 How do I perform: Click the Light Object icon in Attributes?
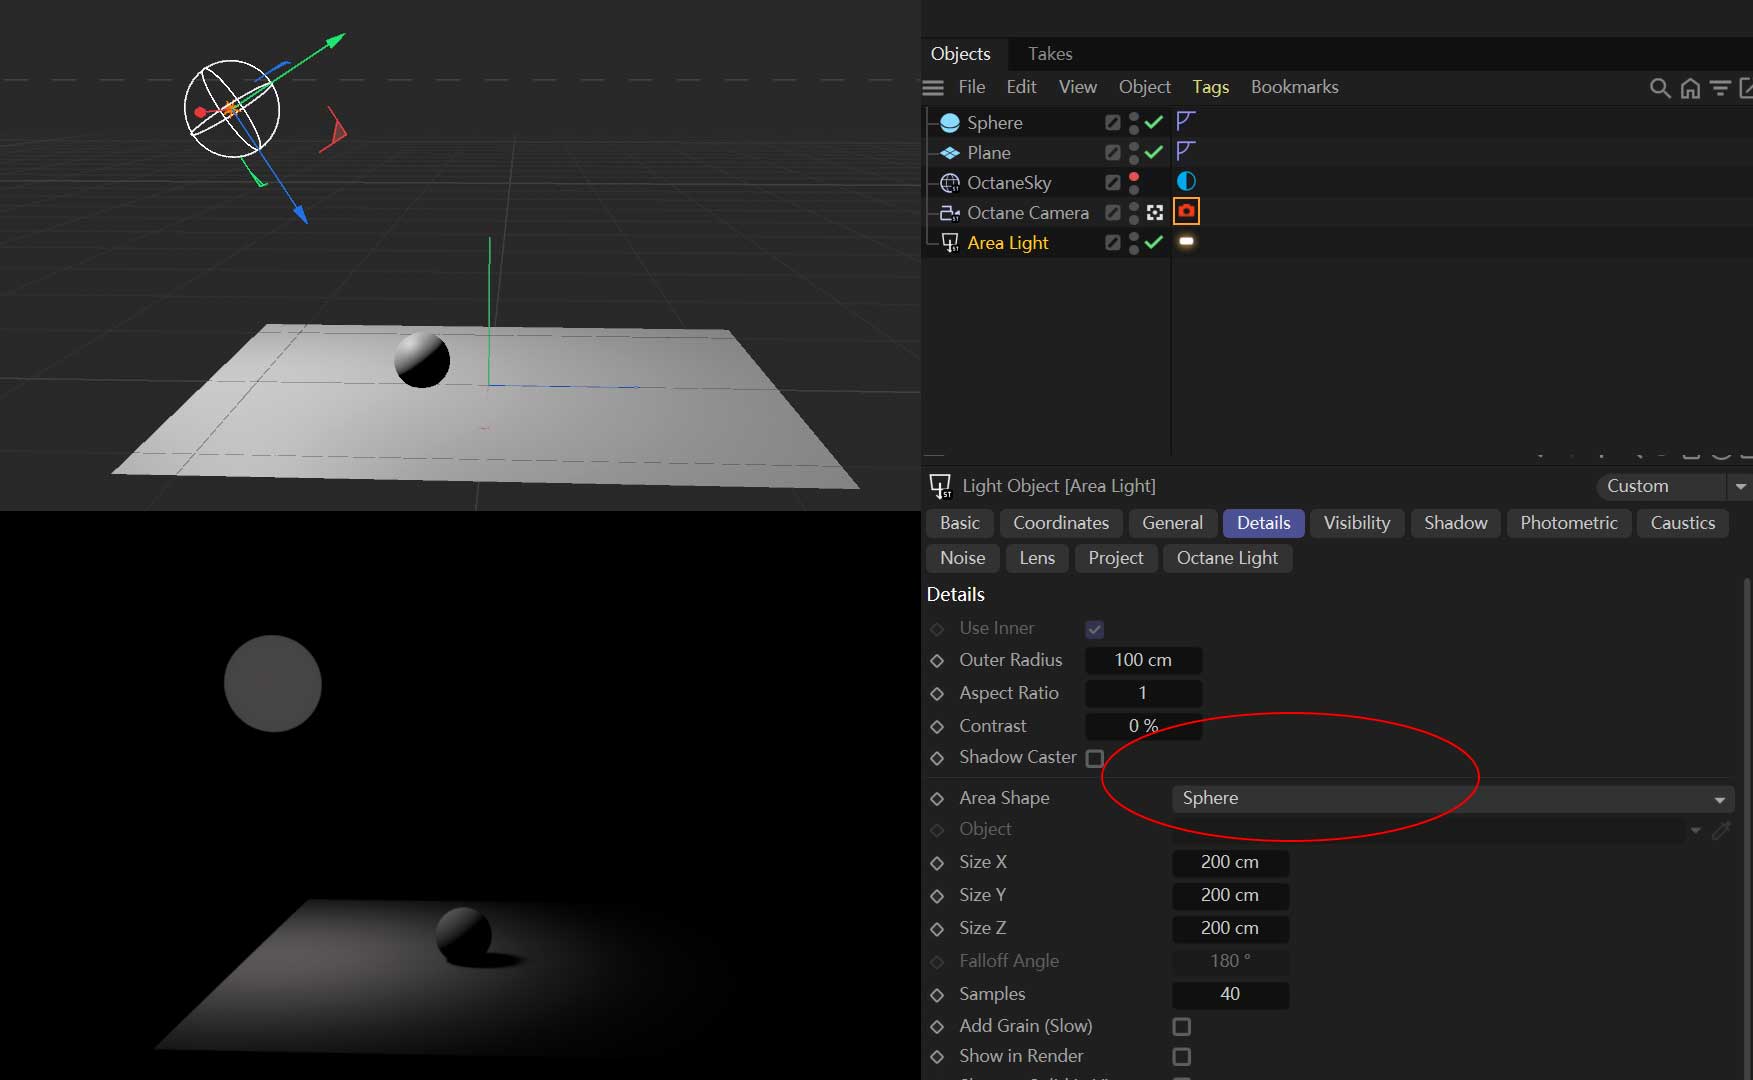(940, 486)
